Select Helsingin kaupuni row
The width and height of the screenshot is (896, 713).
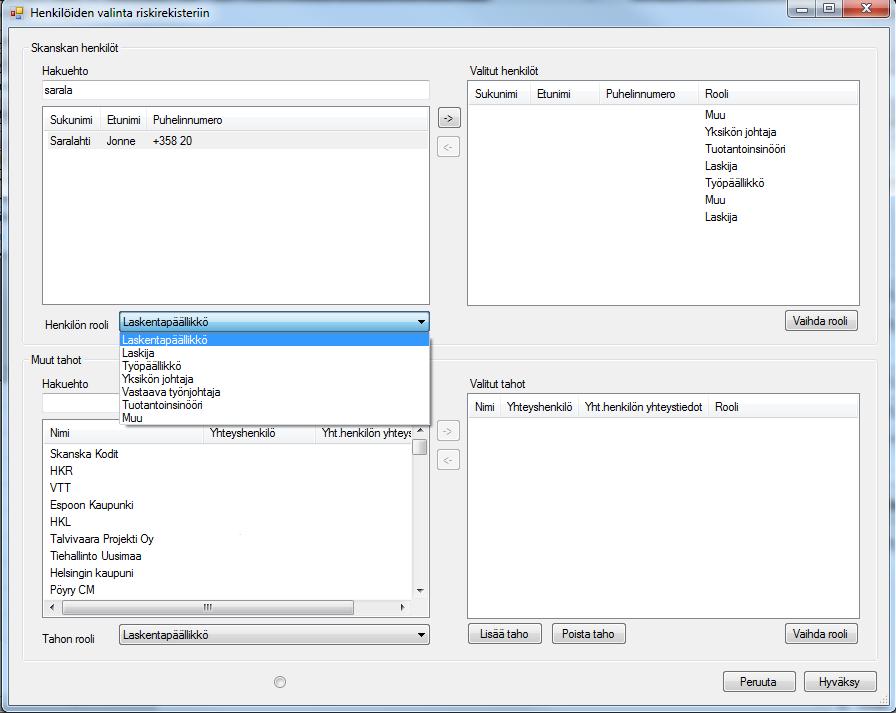(x=227, y=573)
